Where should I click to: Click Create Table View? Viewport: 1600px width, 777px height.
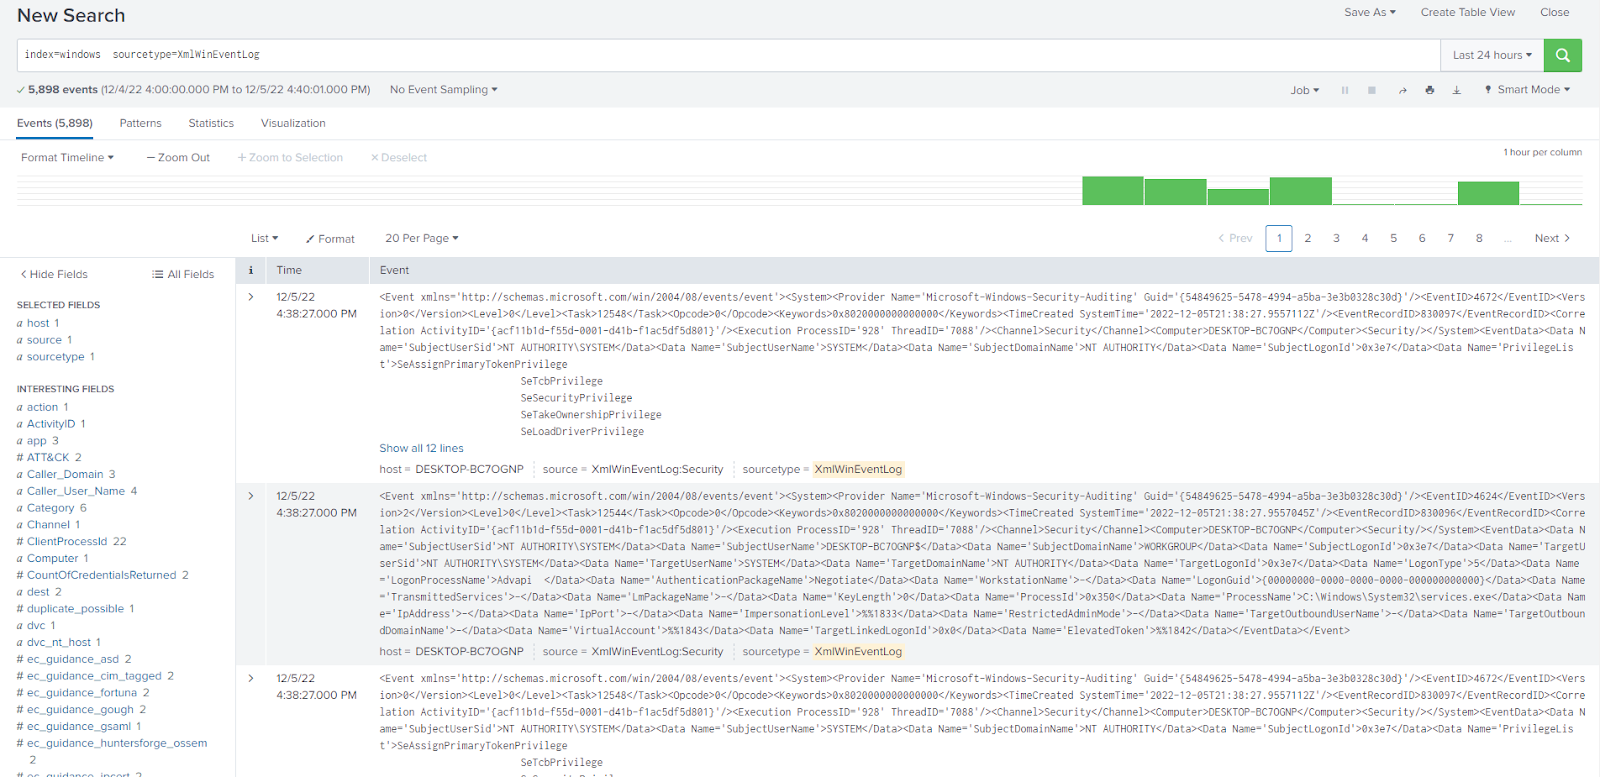point(1467,12)
